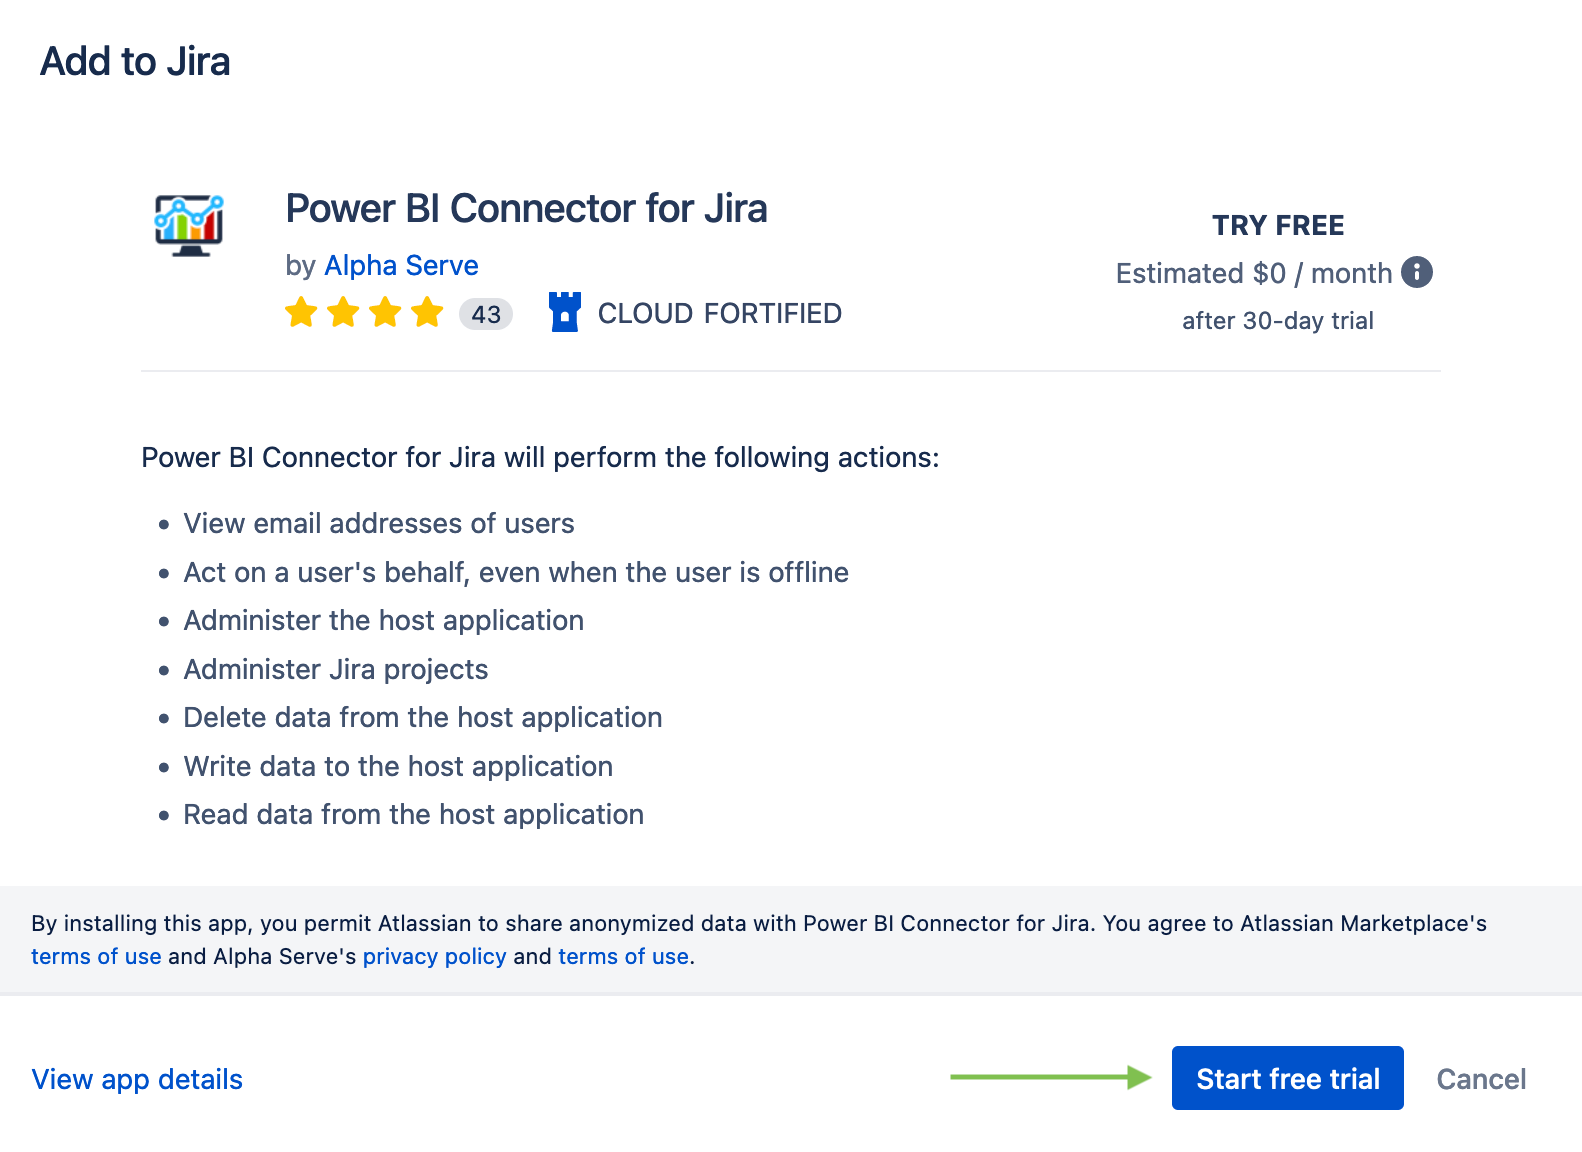Cancel the app installation

click(1481, 1078)
